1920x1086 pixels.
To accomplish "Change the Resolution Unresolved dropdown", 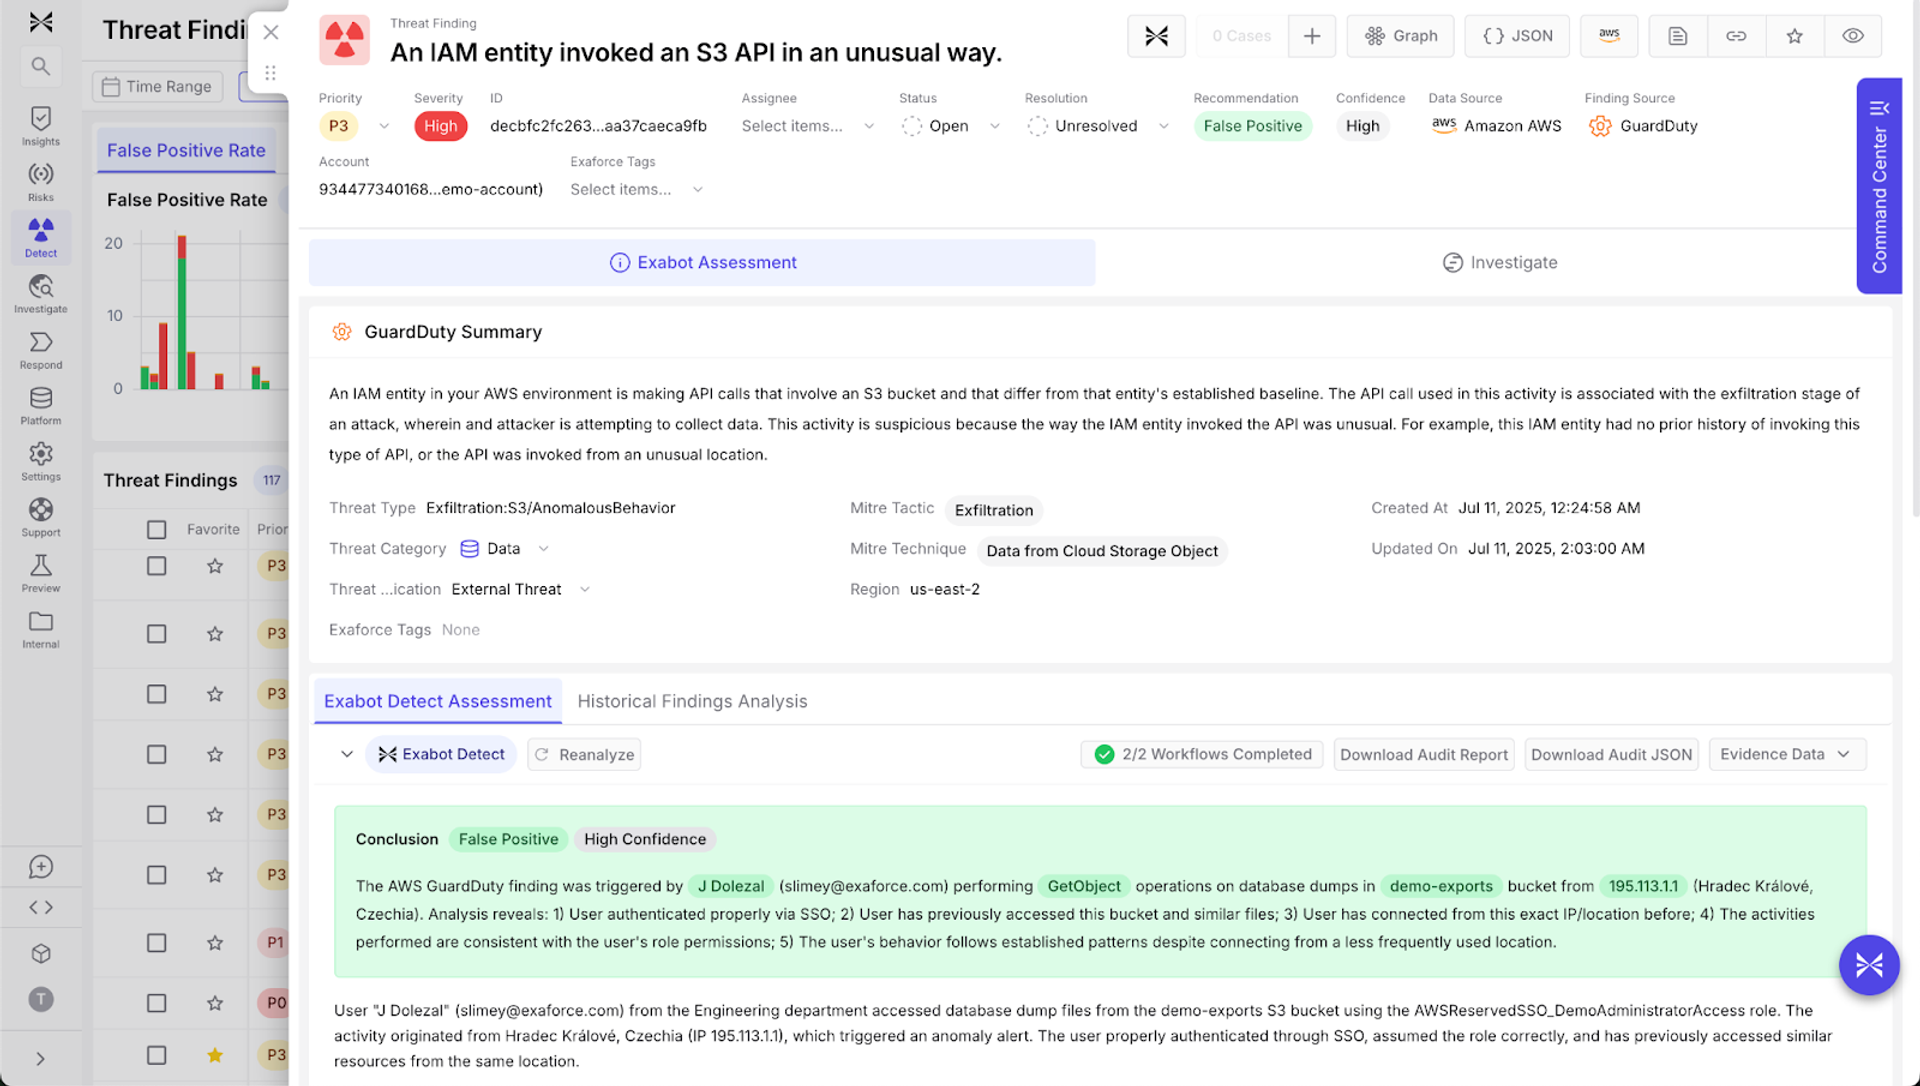I will click(1098, 126).
